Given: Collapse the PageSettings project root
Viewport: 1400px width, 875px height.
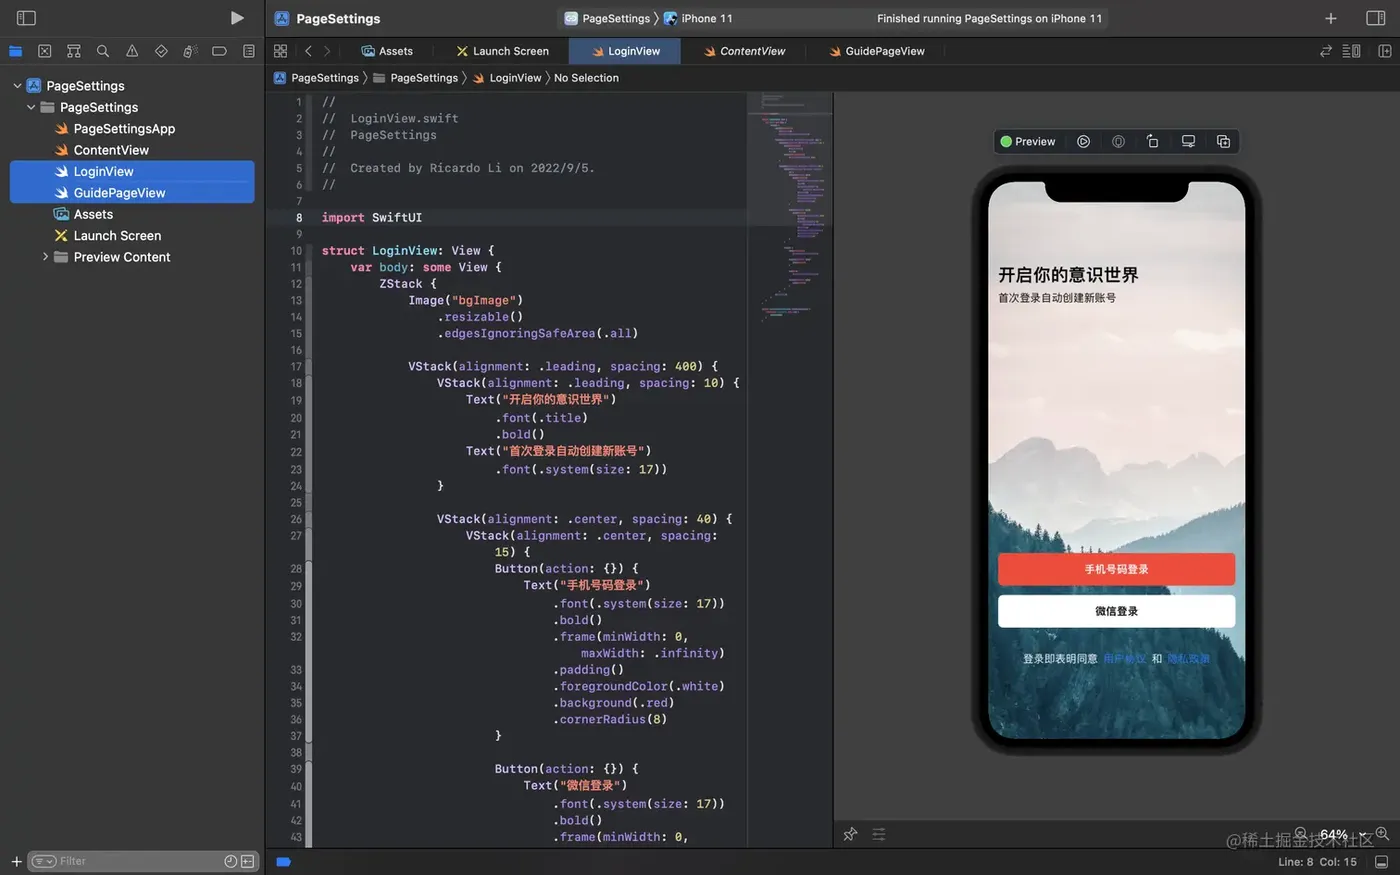Looking at the screenshot, I should (17, 86).
